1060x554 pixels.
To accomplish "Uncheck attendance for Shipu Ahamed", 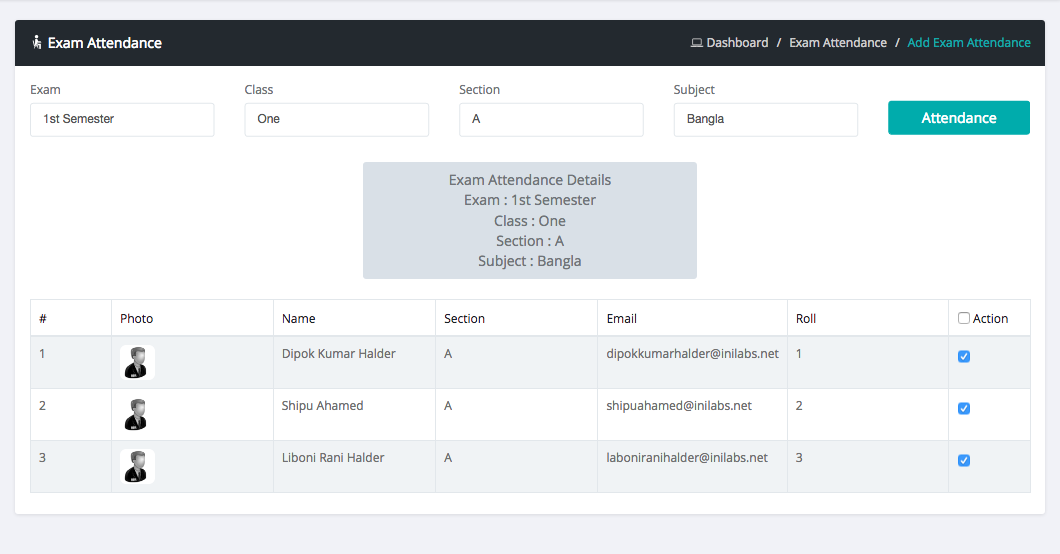I will click(x=964, y=408).
